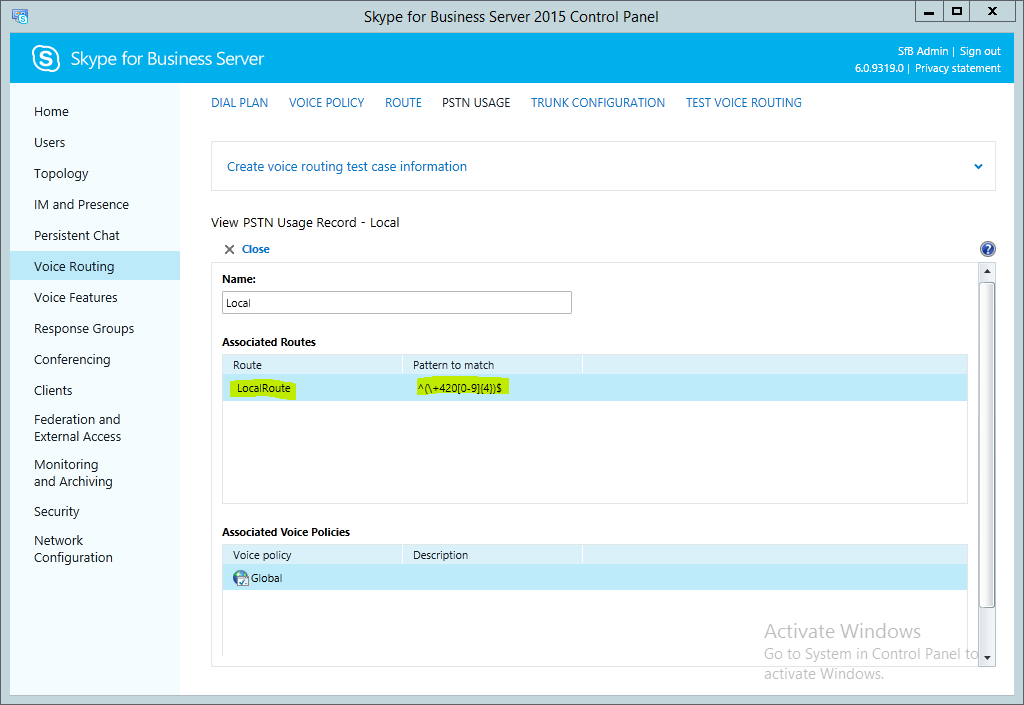Click the blue help question mark icon
This screenshot has height=705, width=1024.
[988, 249]
